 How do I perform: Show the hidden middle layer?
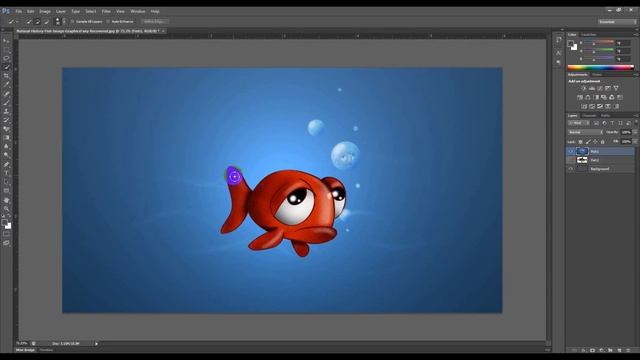click(571, 160)
